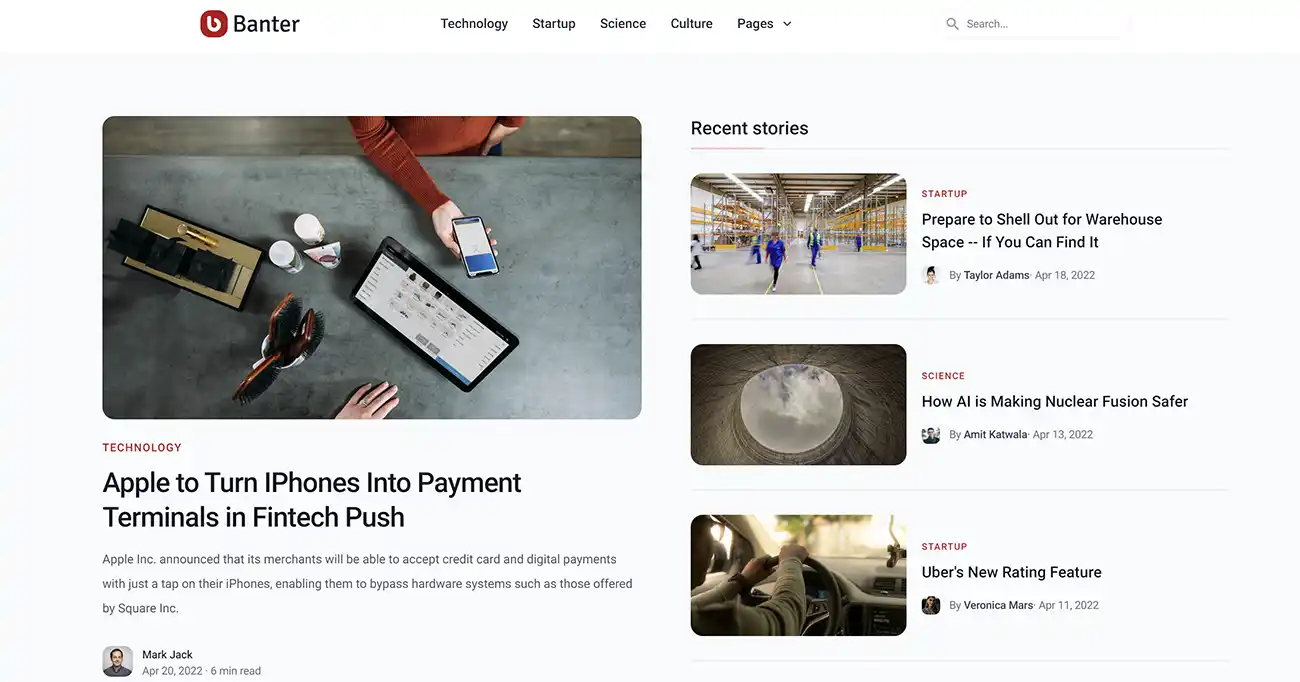
Task: Select Culture in the navigation bar
Action: [x=692, y=24]
